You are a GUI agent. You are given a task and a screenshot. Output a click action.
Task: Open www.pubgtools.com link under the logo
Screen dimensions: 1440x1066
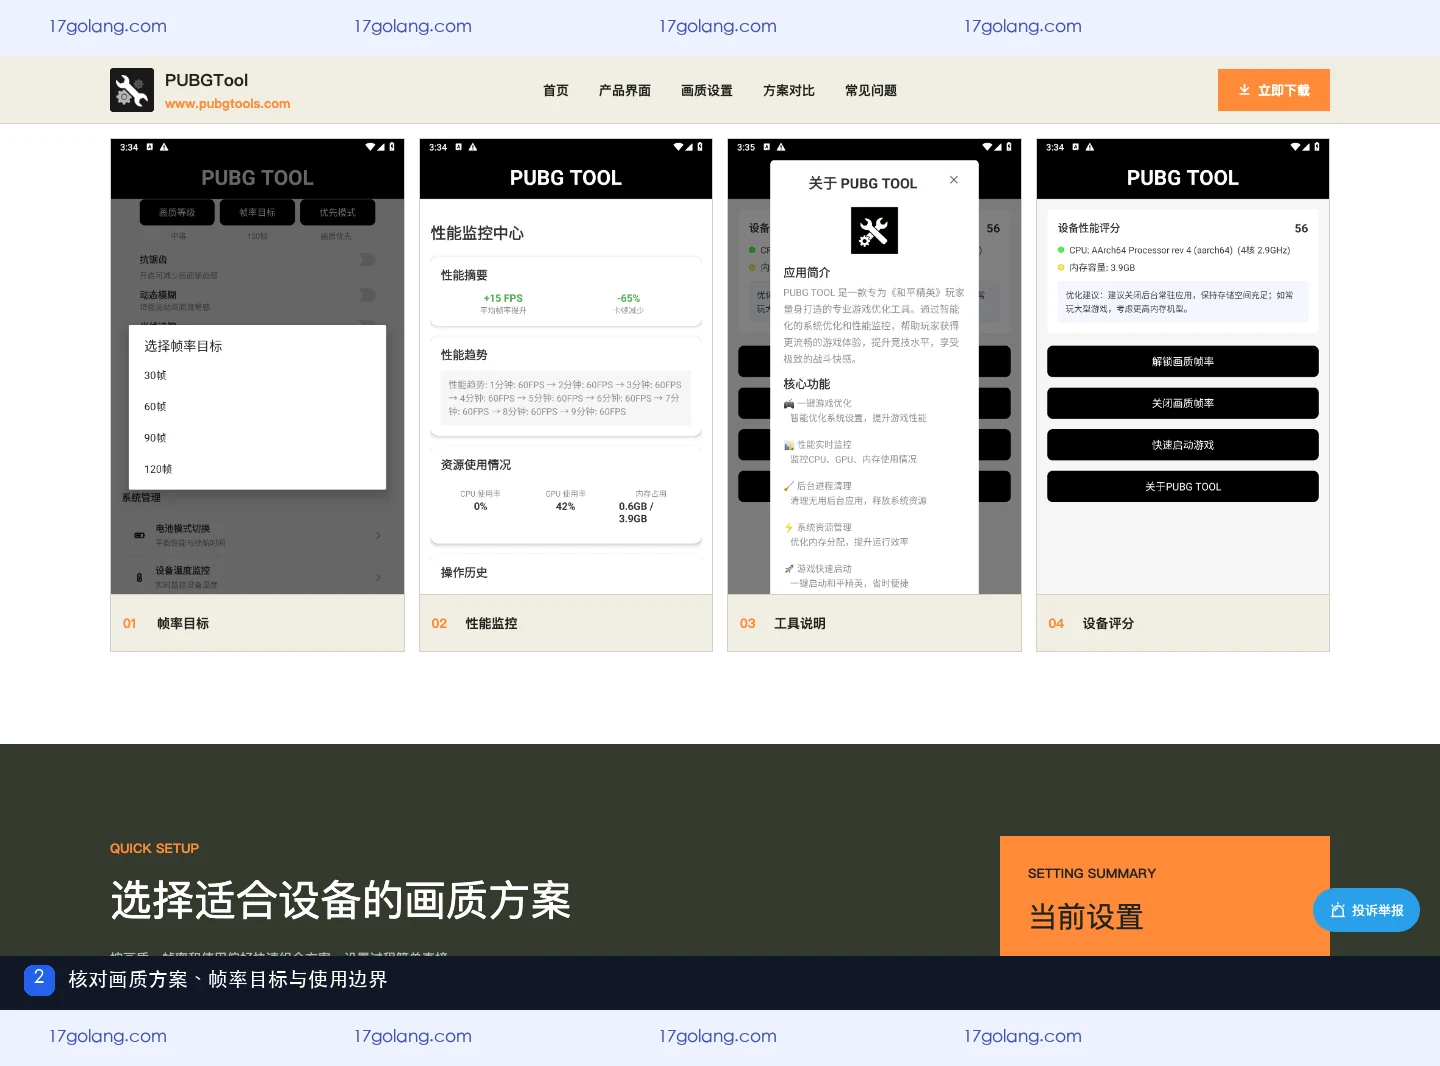coord(227,104)
